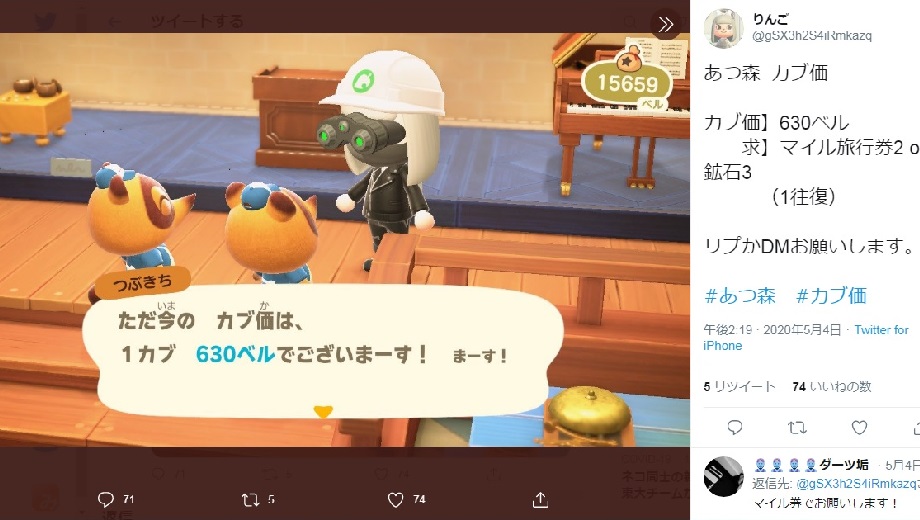The width and height of the screenshot is (920, 520).
Task: Open ダーツ垢 replier avatar
Action: click(x=723, y=476)
